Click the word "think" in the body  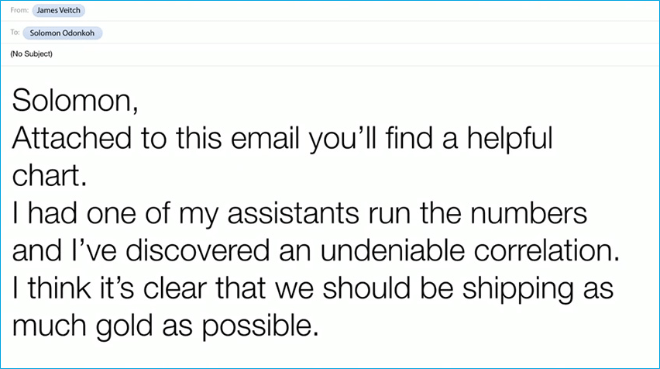coord(59,288)
